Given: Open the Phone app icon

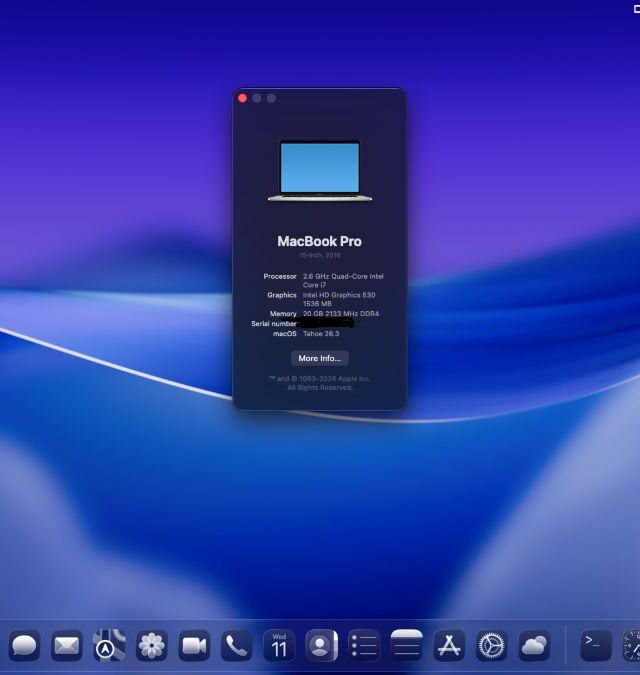Looking at the screenshot, I should point(236,646).
